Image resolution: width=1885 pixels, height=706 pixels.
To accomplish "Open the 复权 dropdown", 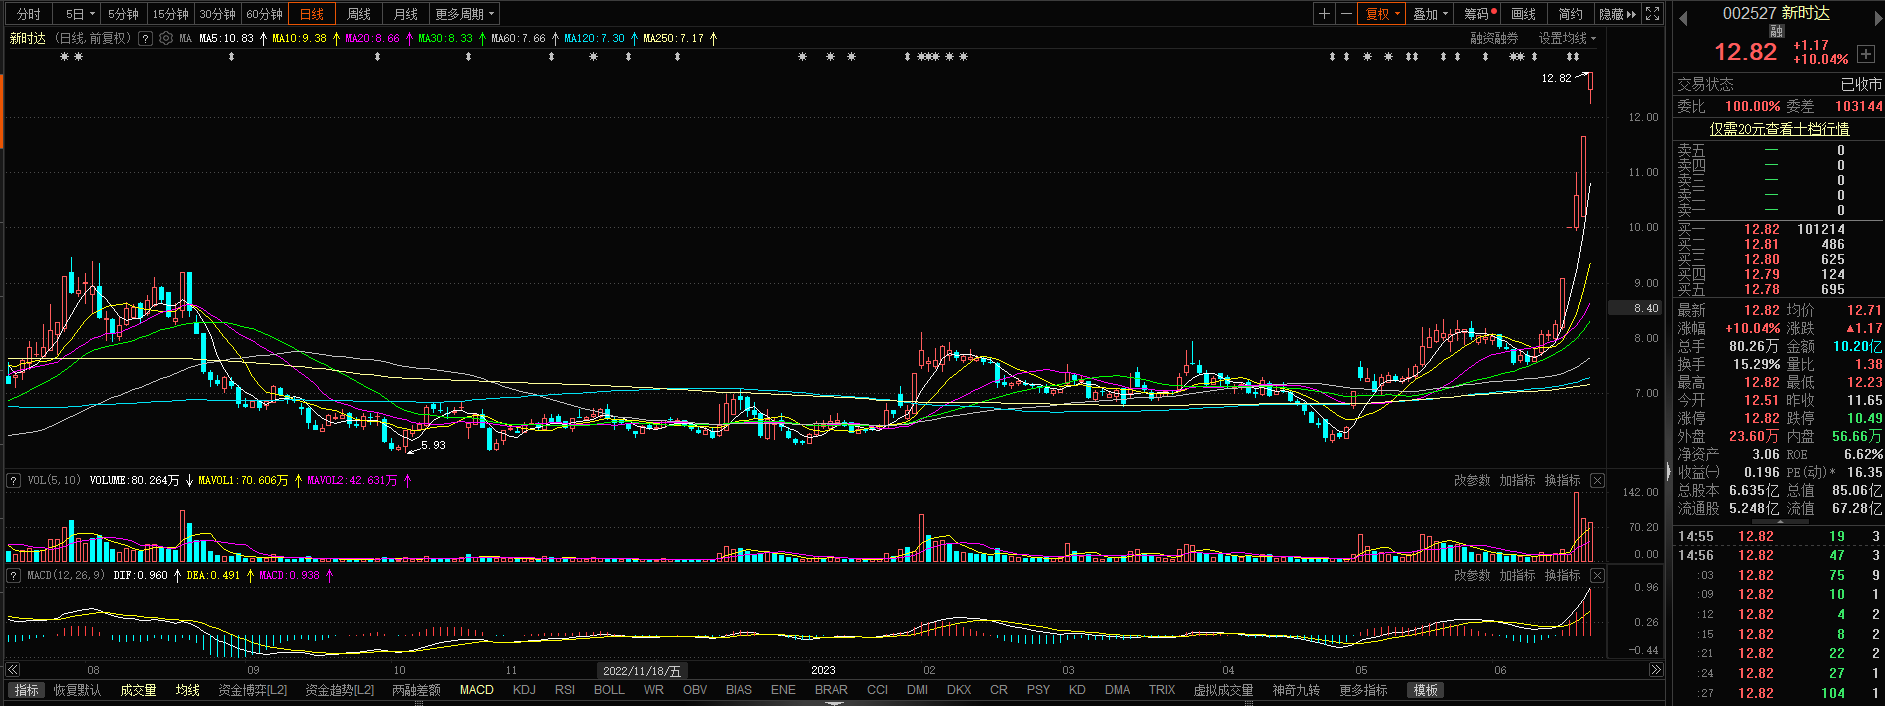I will tap(1384, 14).
